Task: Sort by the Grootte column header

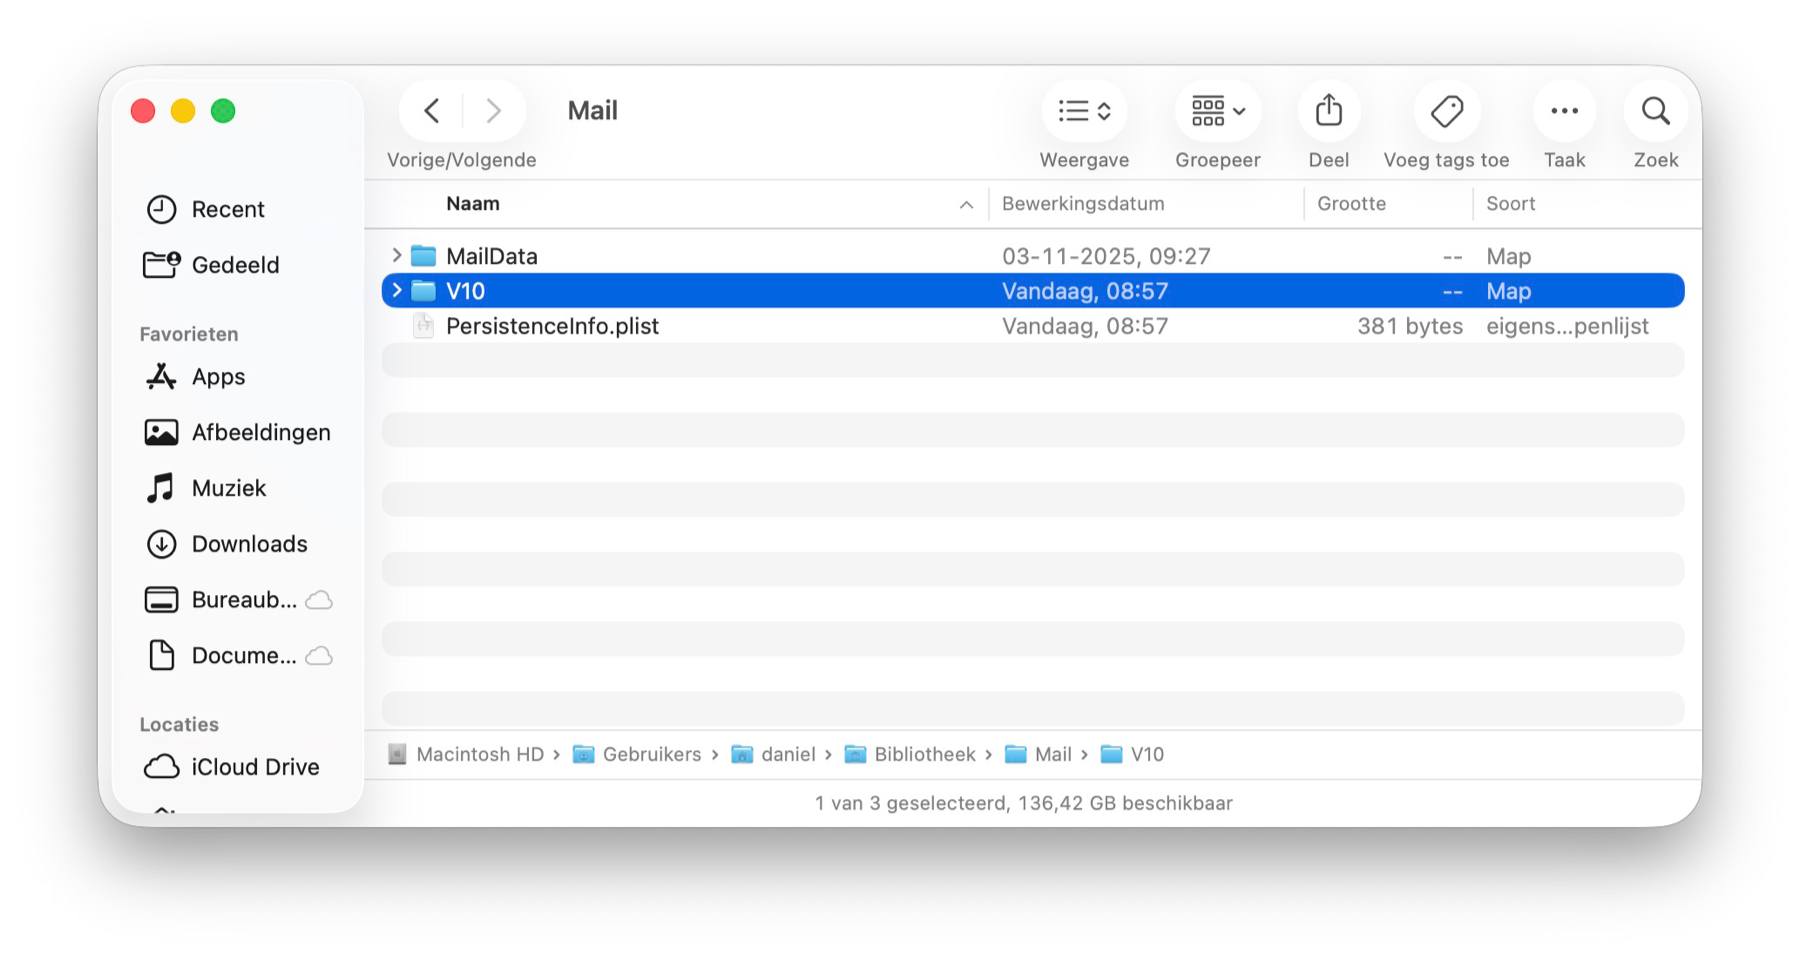Action: pos(1351,204)
